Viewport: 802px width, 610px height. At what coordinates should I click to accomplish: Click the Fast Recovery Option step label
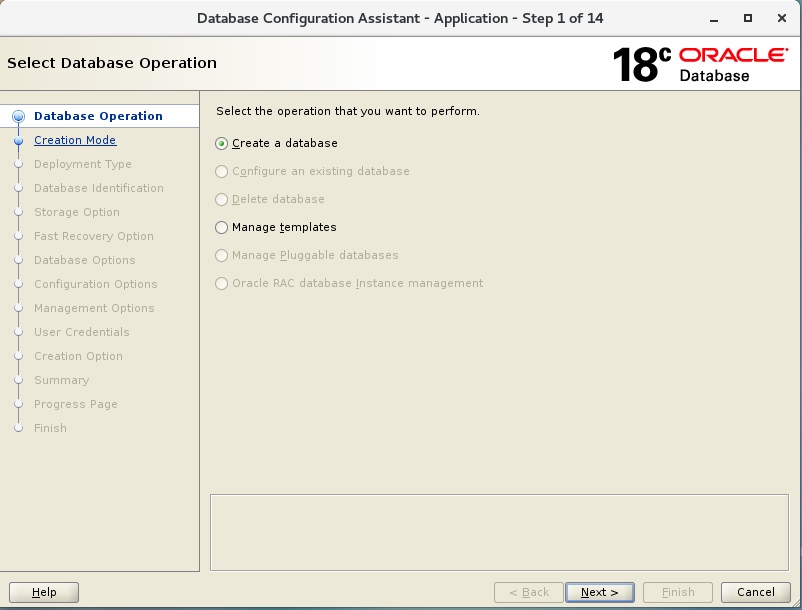[95, 236]
